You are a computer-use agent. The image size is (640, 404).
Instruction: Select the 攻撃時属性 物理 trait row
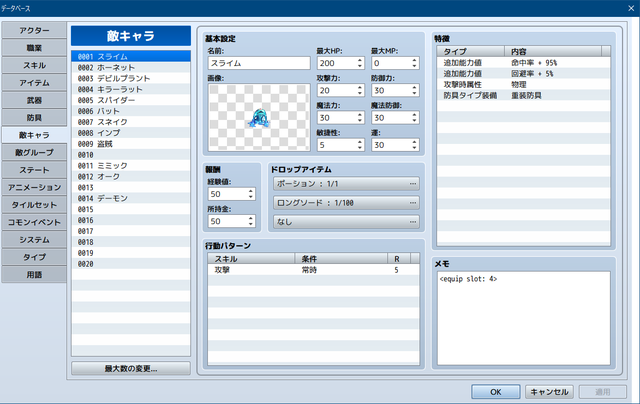[x=524, y=84]
